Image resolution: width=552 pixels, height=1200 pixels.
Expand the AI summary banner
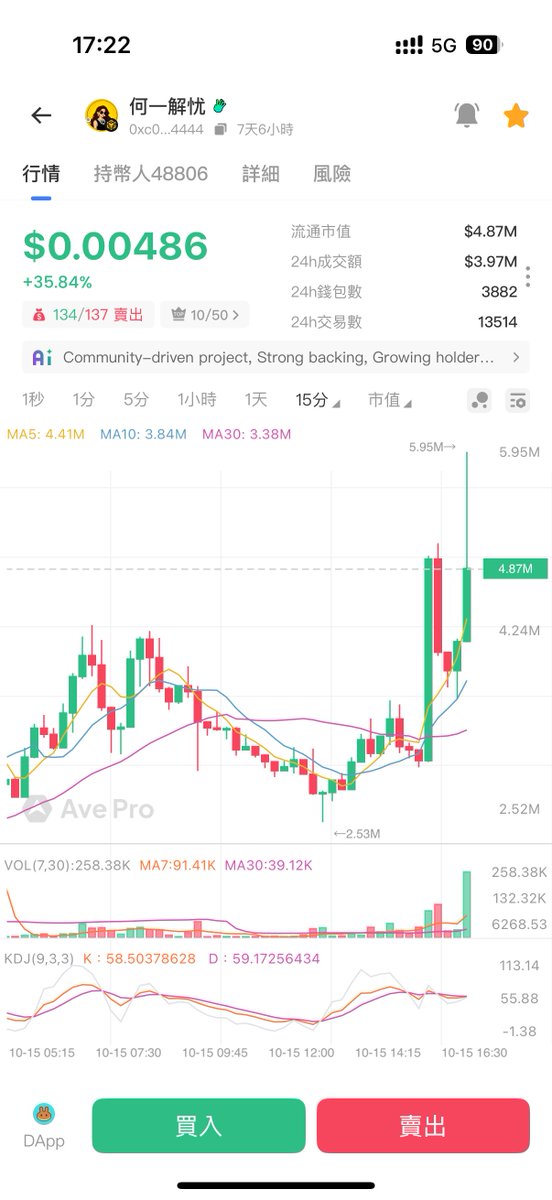click(x=276, y=357)
